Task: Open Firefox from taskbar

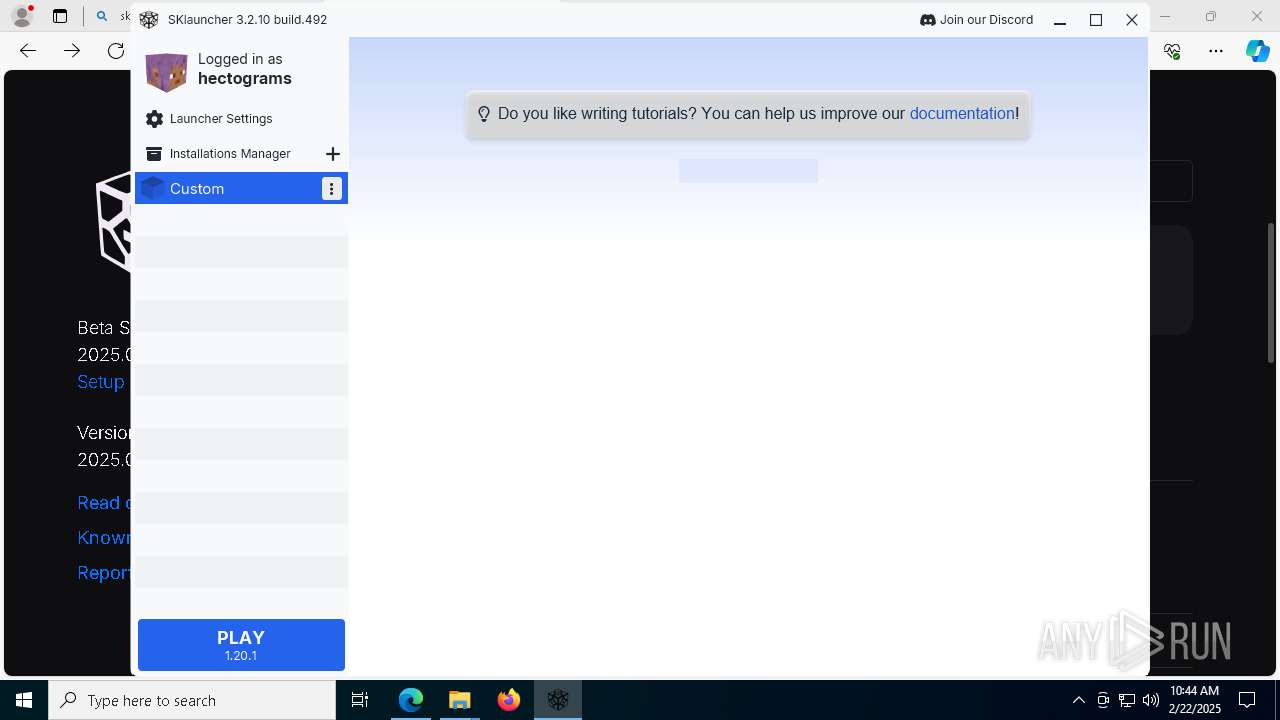Action: [x=509, y=700]
